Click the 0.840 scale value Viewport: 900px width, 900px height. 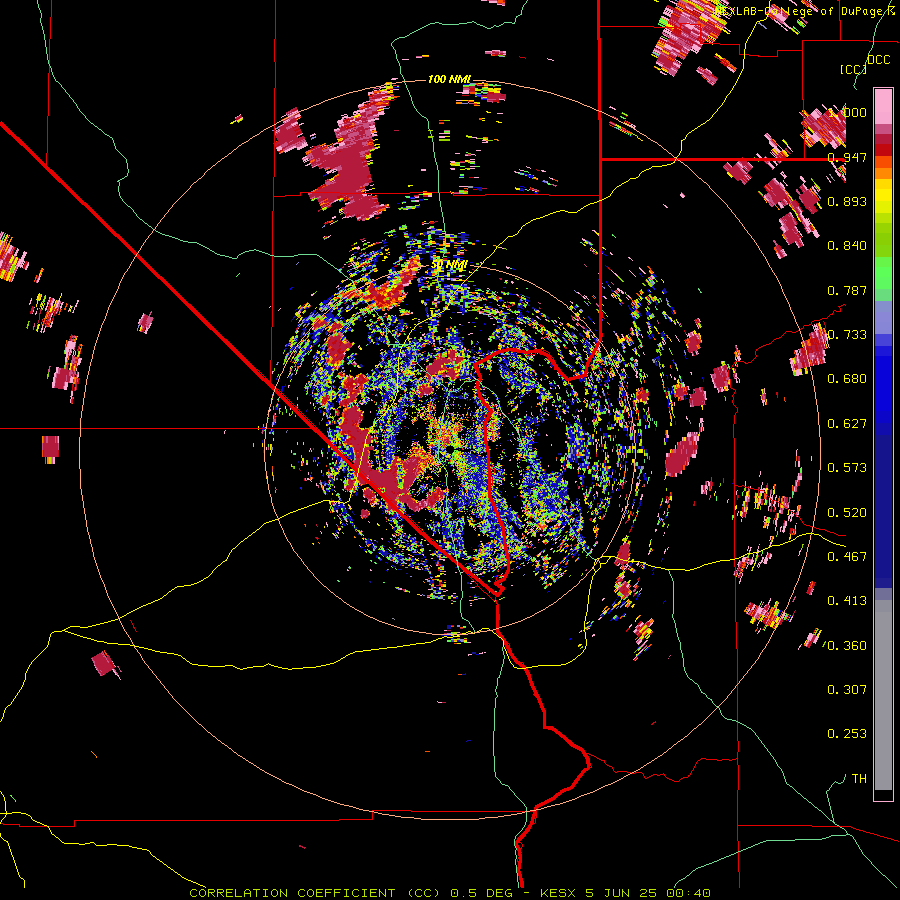(847, 246)
